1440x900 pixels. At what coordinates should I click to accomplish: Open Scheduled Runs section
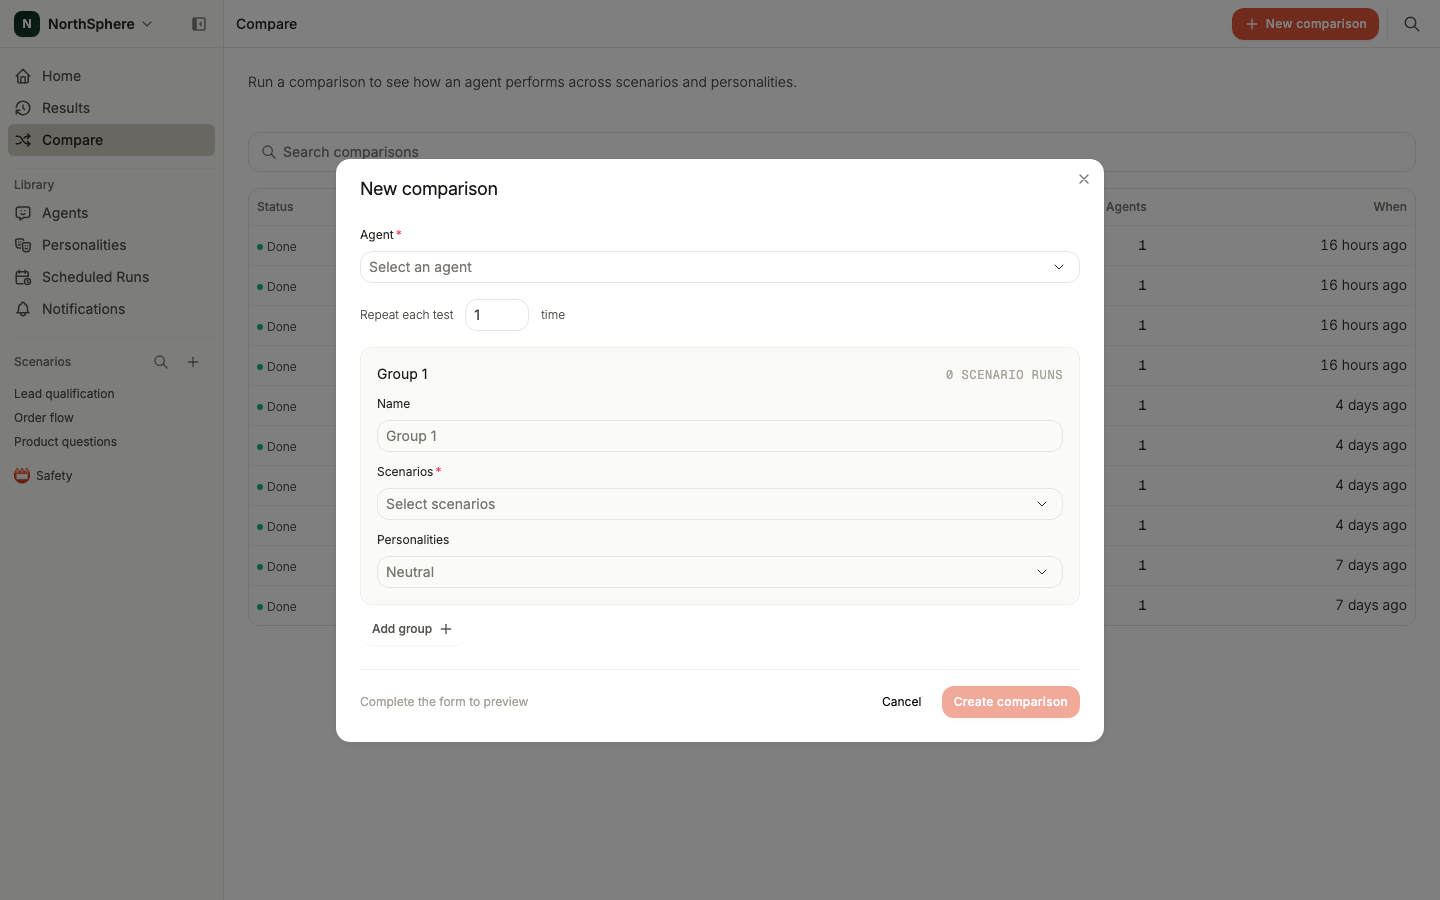click(111, 277)
